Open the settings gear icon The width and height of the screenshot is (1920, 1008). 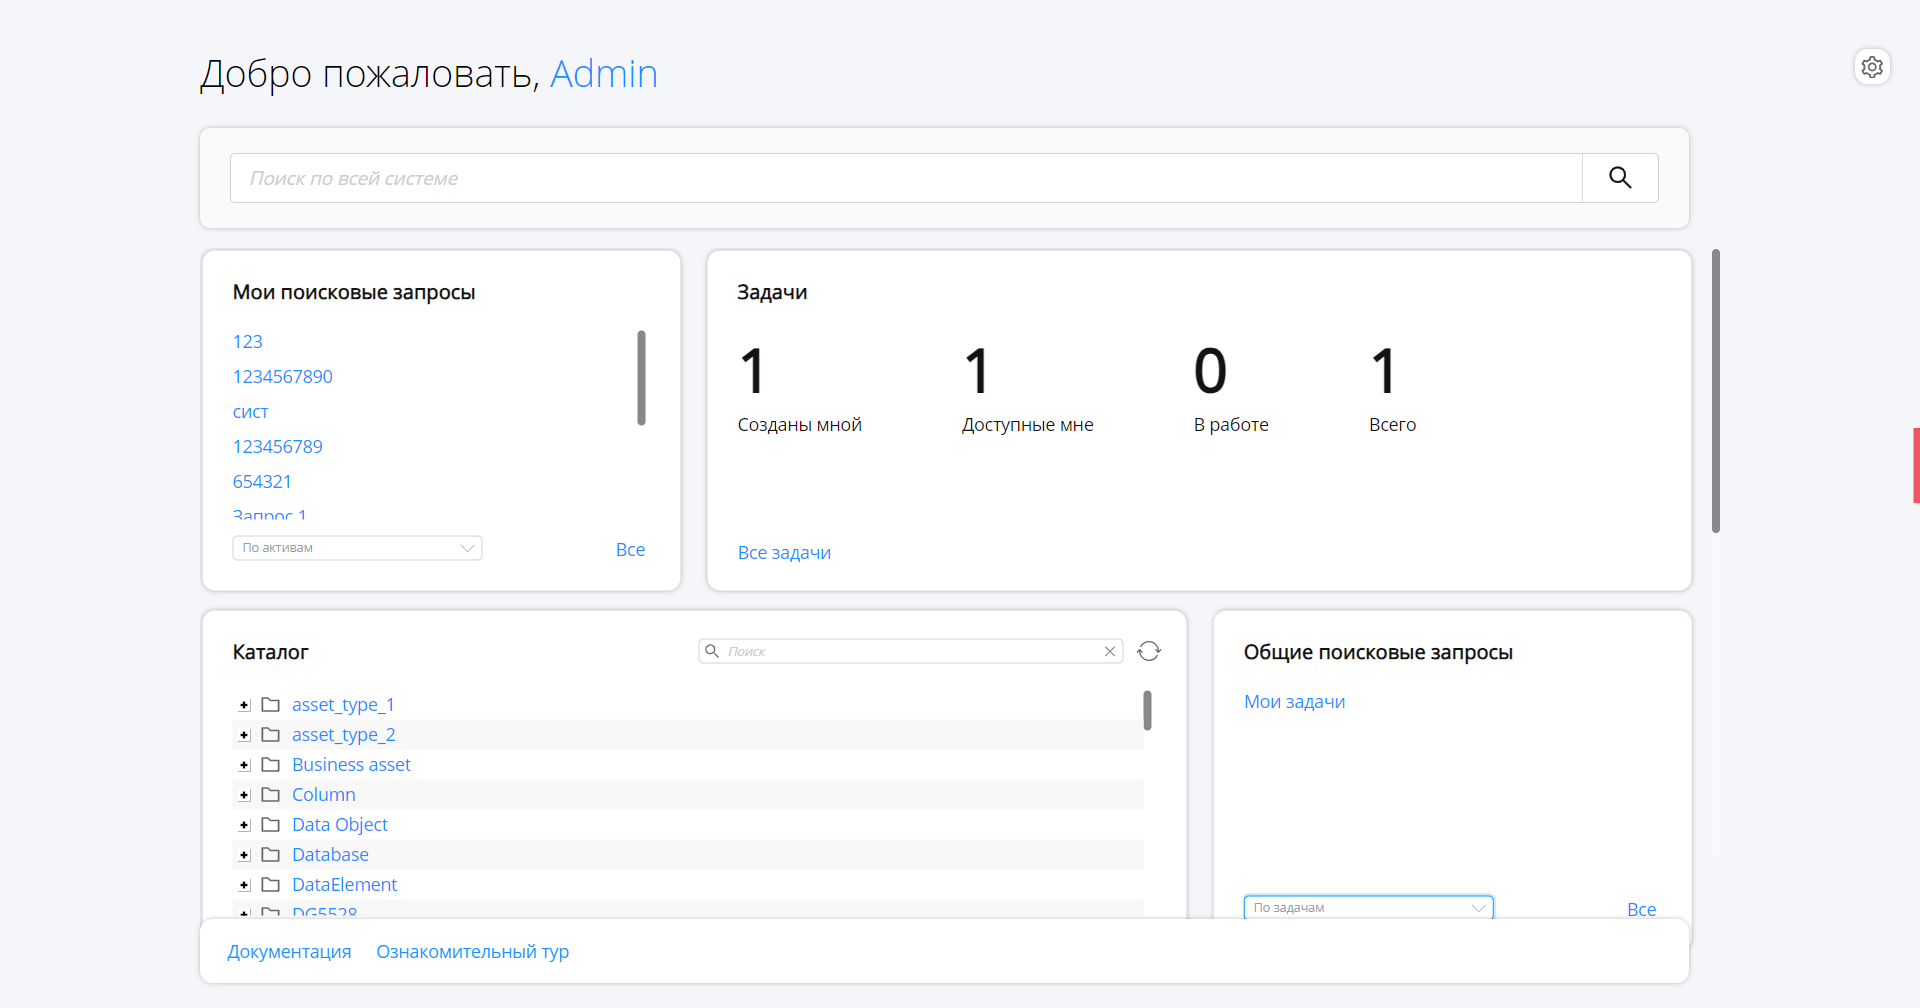coord(1872,67)
